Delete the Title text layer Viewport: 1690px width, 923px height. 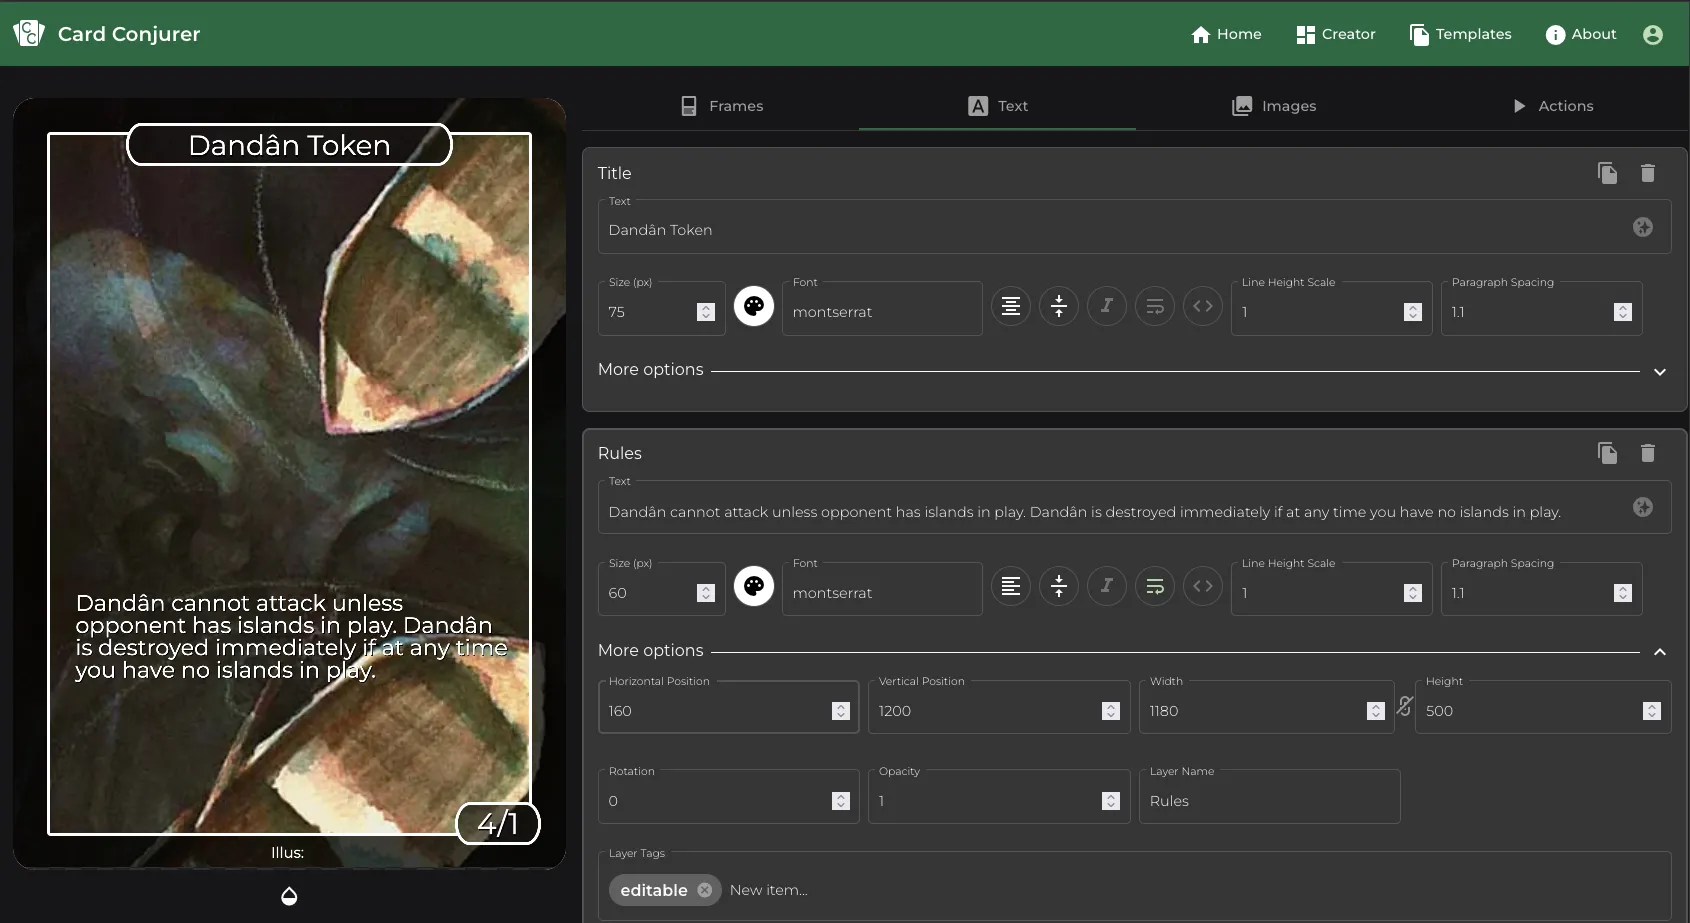click(1647, 173)
